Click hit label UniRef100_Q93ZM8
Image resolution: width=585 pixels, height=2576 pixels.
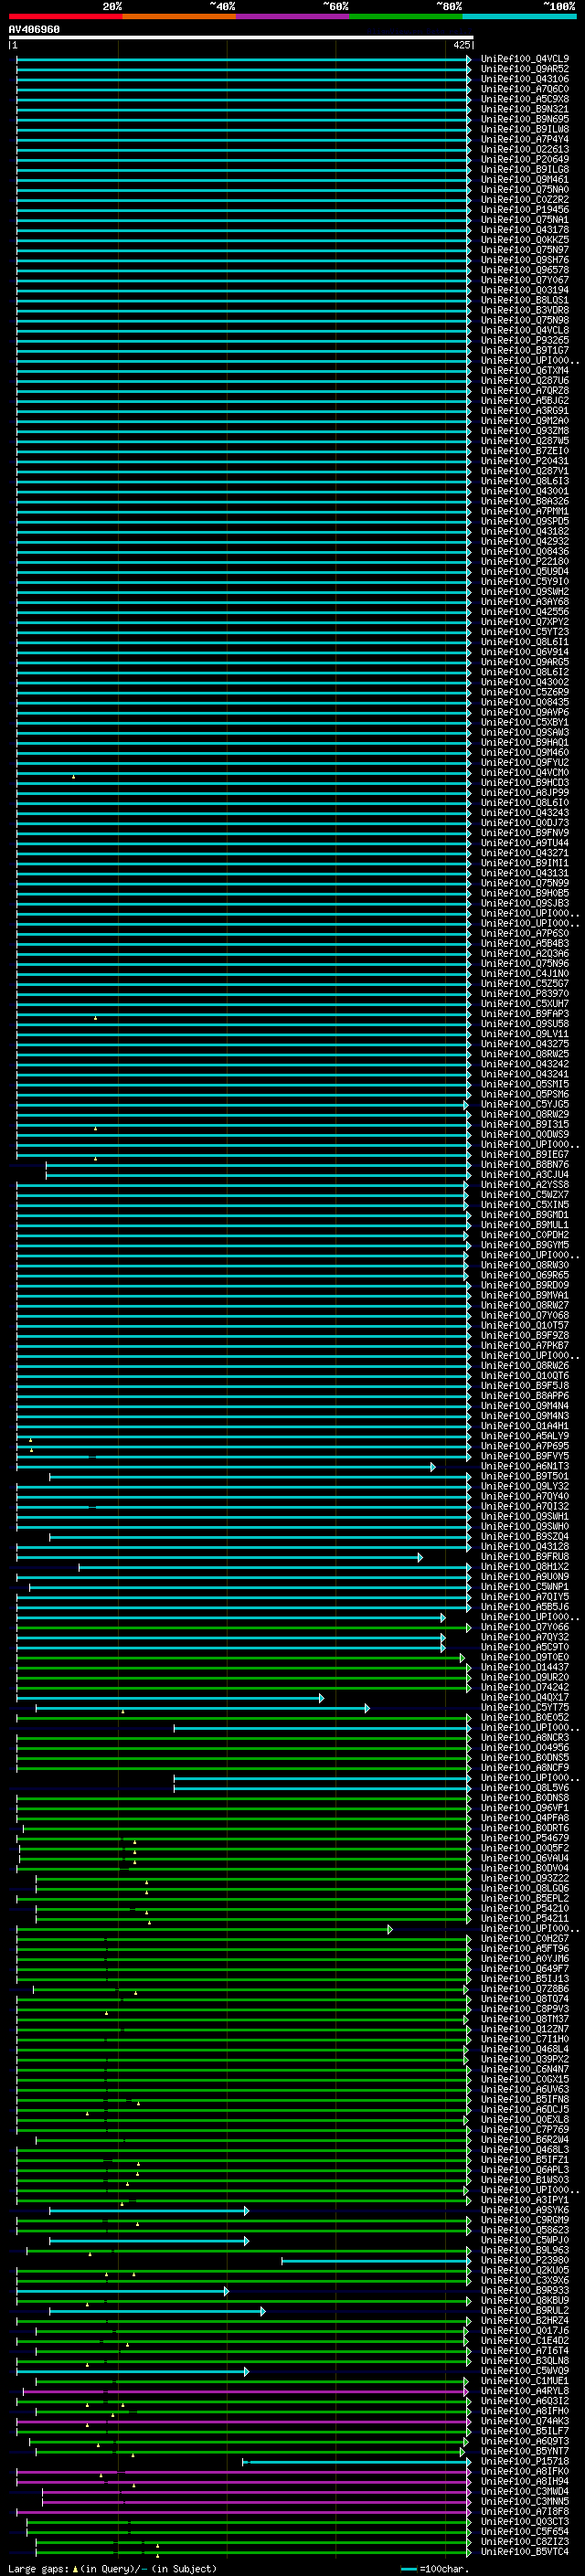(524, 431)
